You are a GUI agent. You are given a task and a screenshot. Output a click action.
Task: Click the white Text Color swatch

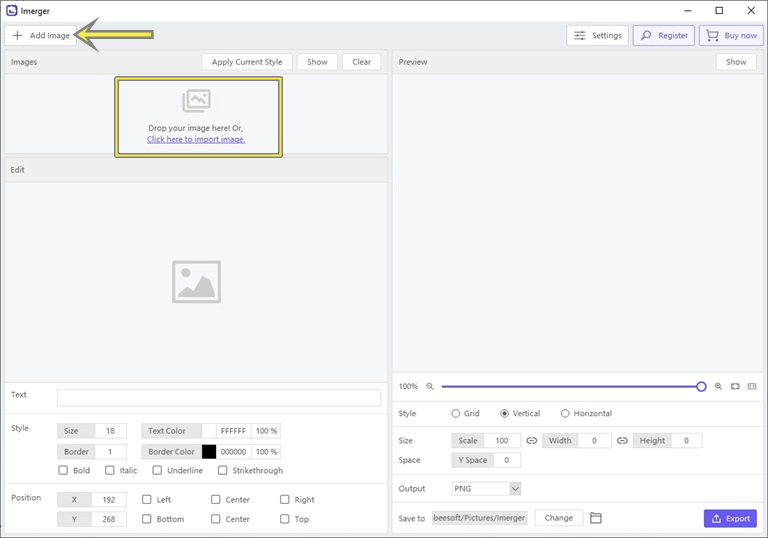pos(209,431)
